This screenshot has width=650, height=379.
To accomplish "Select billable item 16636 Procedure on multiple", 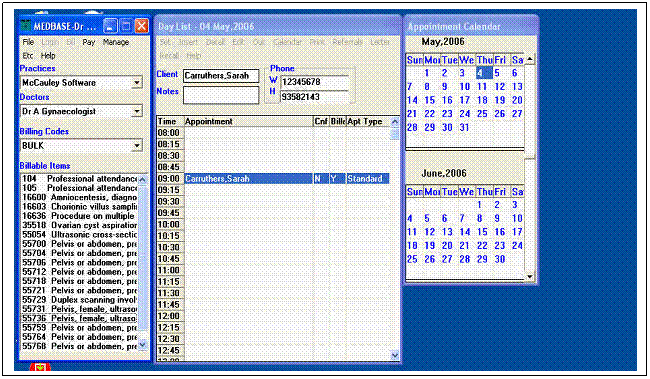I will [x=79, y=216].
